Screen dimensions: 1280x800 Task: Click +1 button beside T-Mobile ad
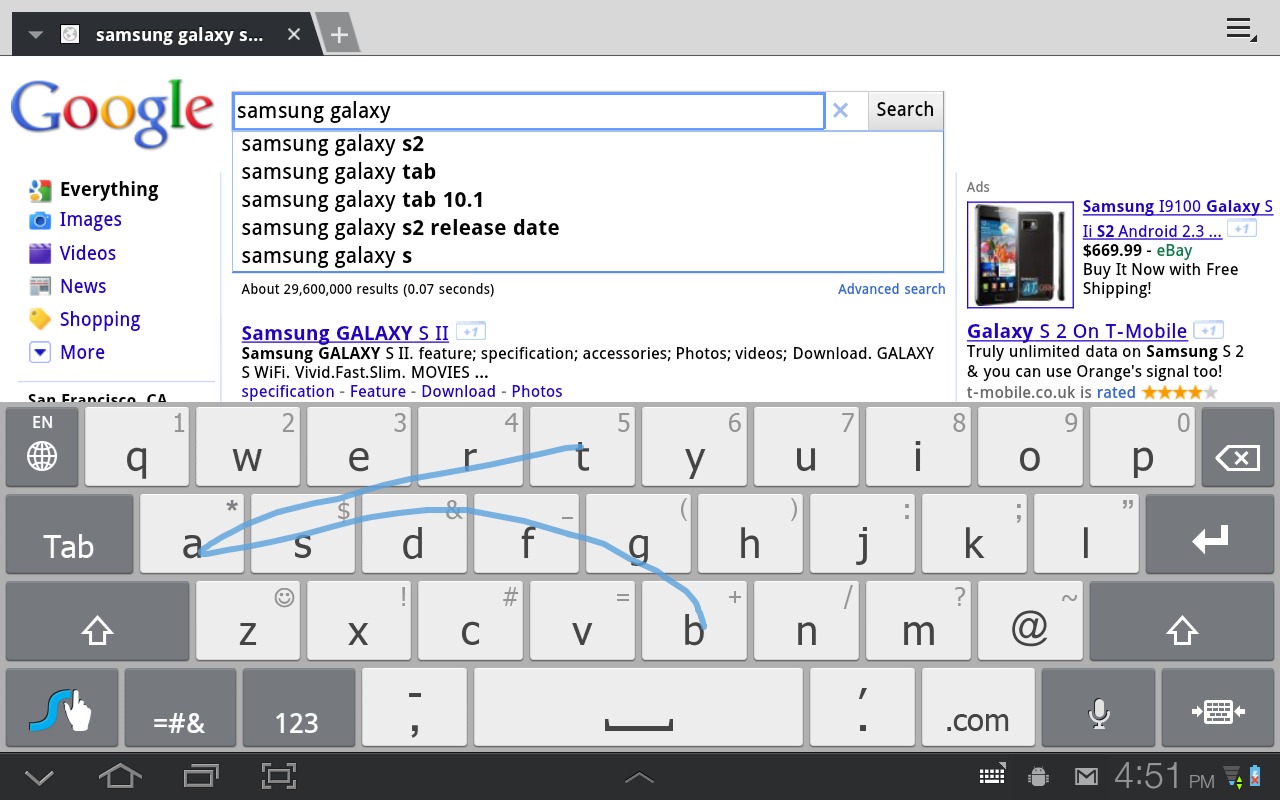click(x=1209, y=330)
